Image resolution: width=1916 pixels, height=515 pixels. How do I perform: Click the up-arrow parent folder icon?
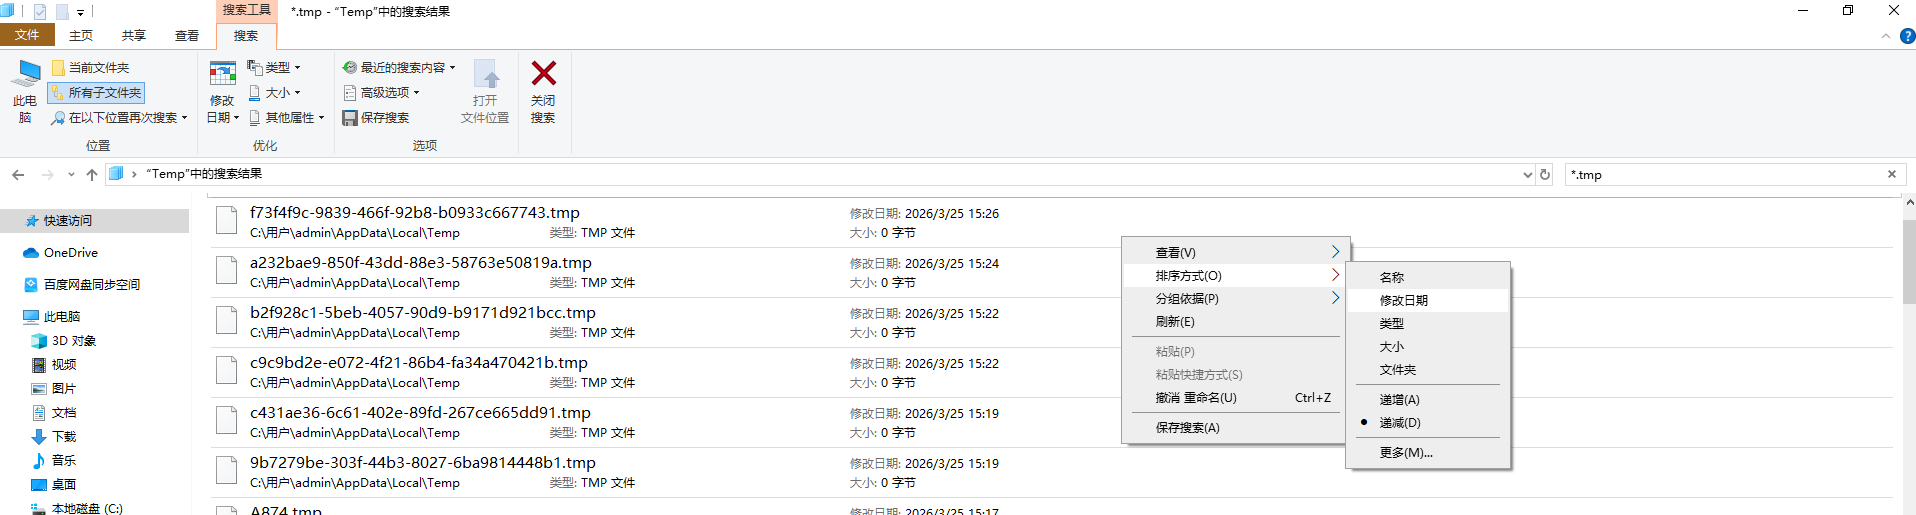[x=92, y=174]
